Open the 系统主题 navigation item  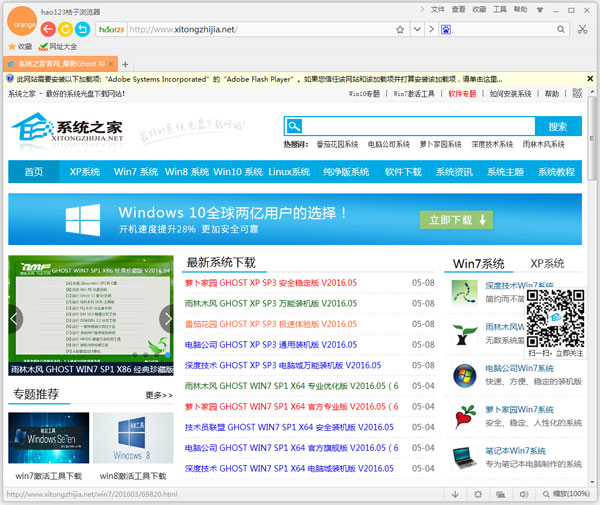click(x=505, y=172)
